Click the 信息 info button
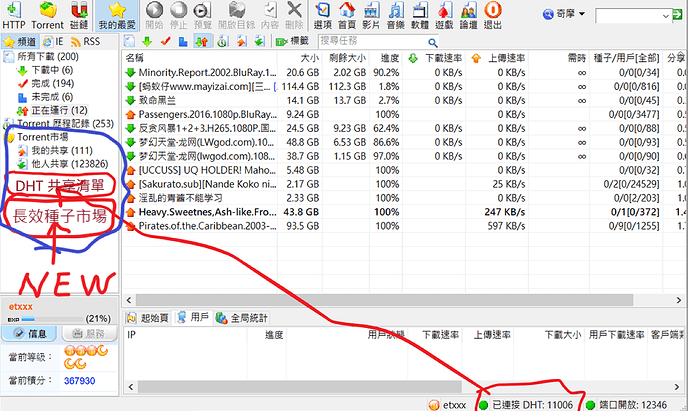The height and width of the screenshot is (411, 690). [29, 334]
